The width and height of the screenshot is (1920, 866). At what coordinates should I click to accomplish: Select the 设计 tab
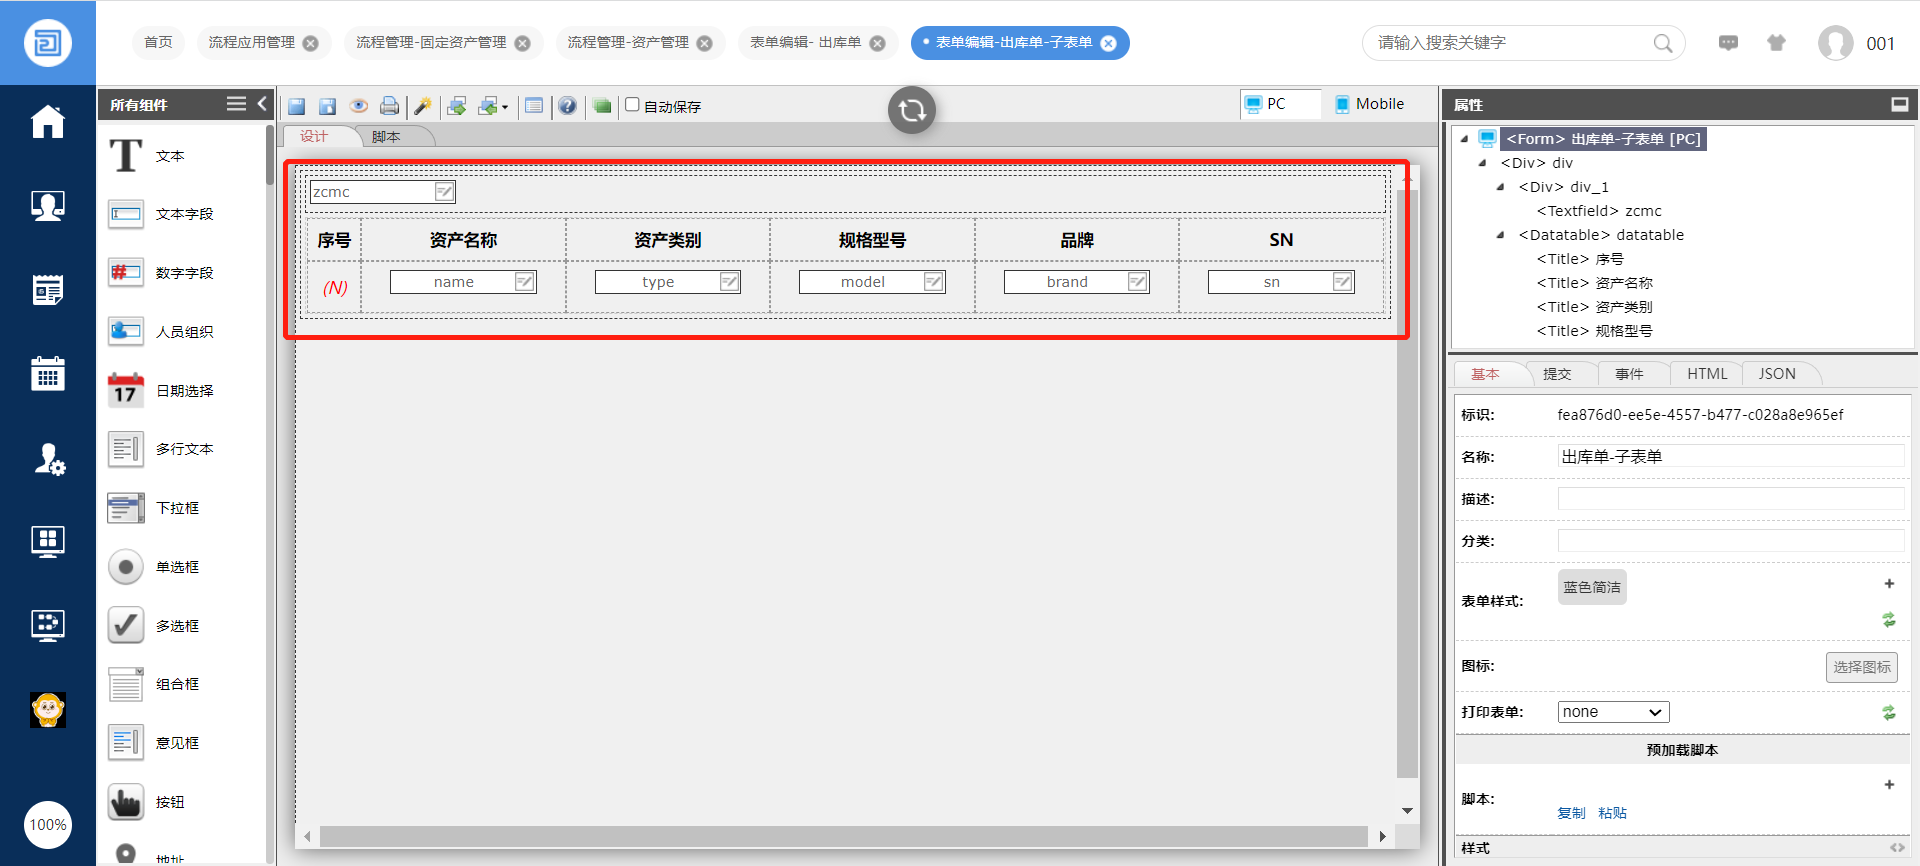click(x=314, y=136)
